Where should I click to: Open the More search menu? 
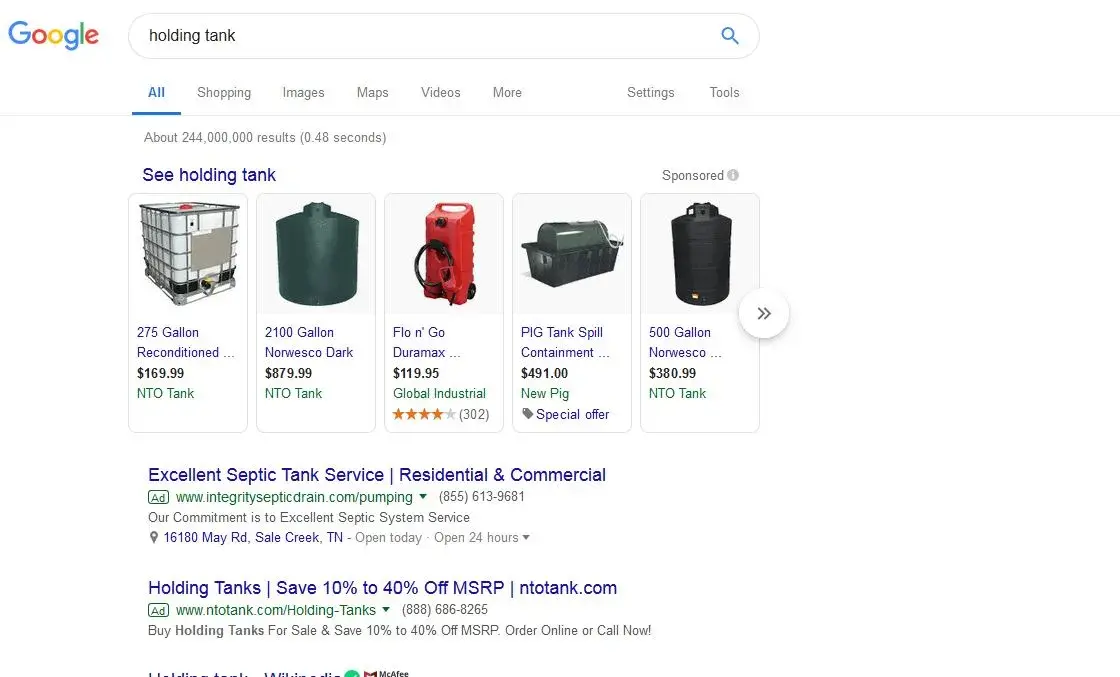507,92
